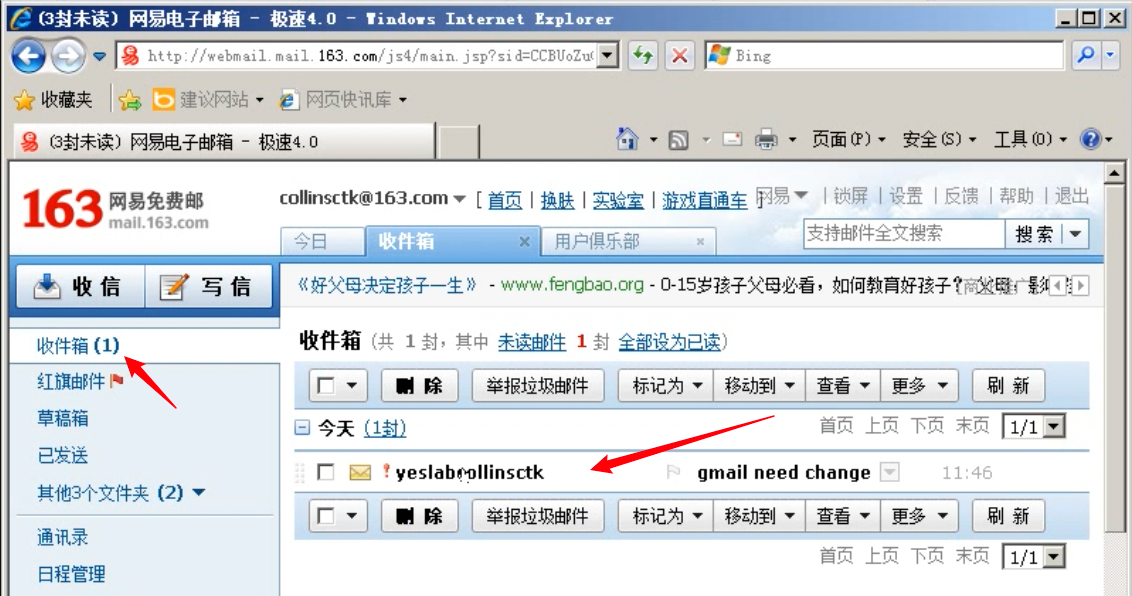Tick checkbox for gmail need change mail

pyautogui.click(x=326, y=473)
